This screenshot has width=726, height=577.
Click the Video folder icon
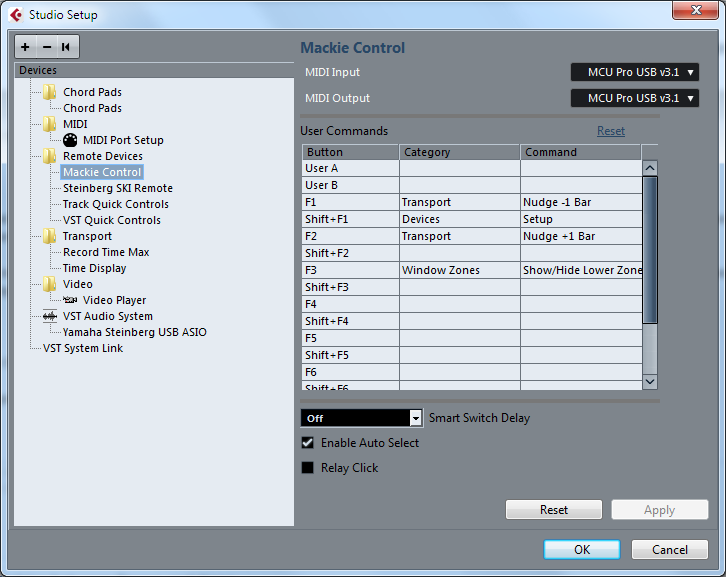50,284
